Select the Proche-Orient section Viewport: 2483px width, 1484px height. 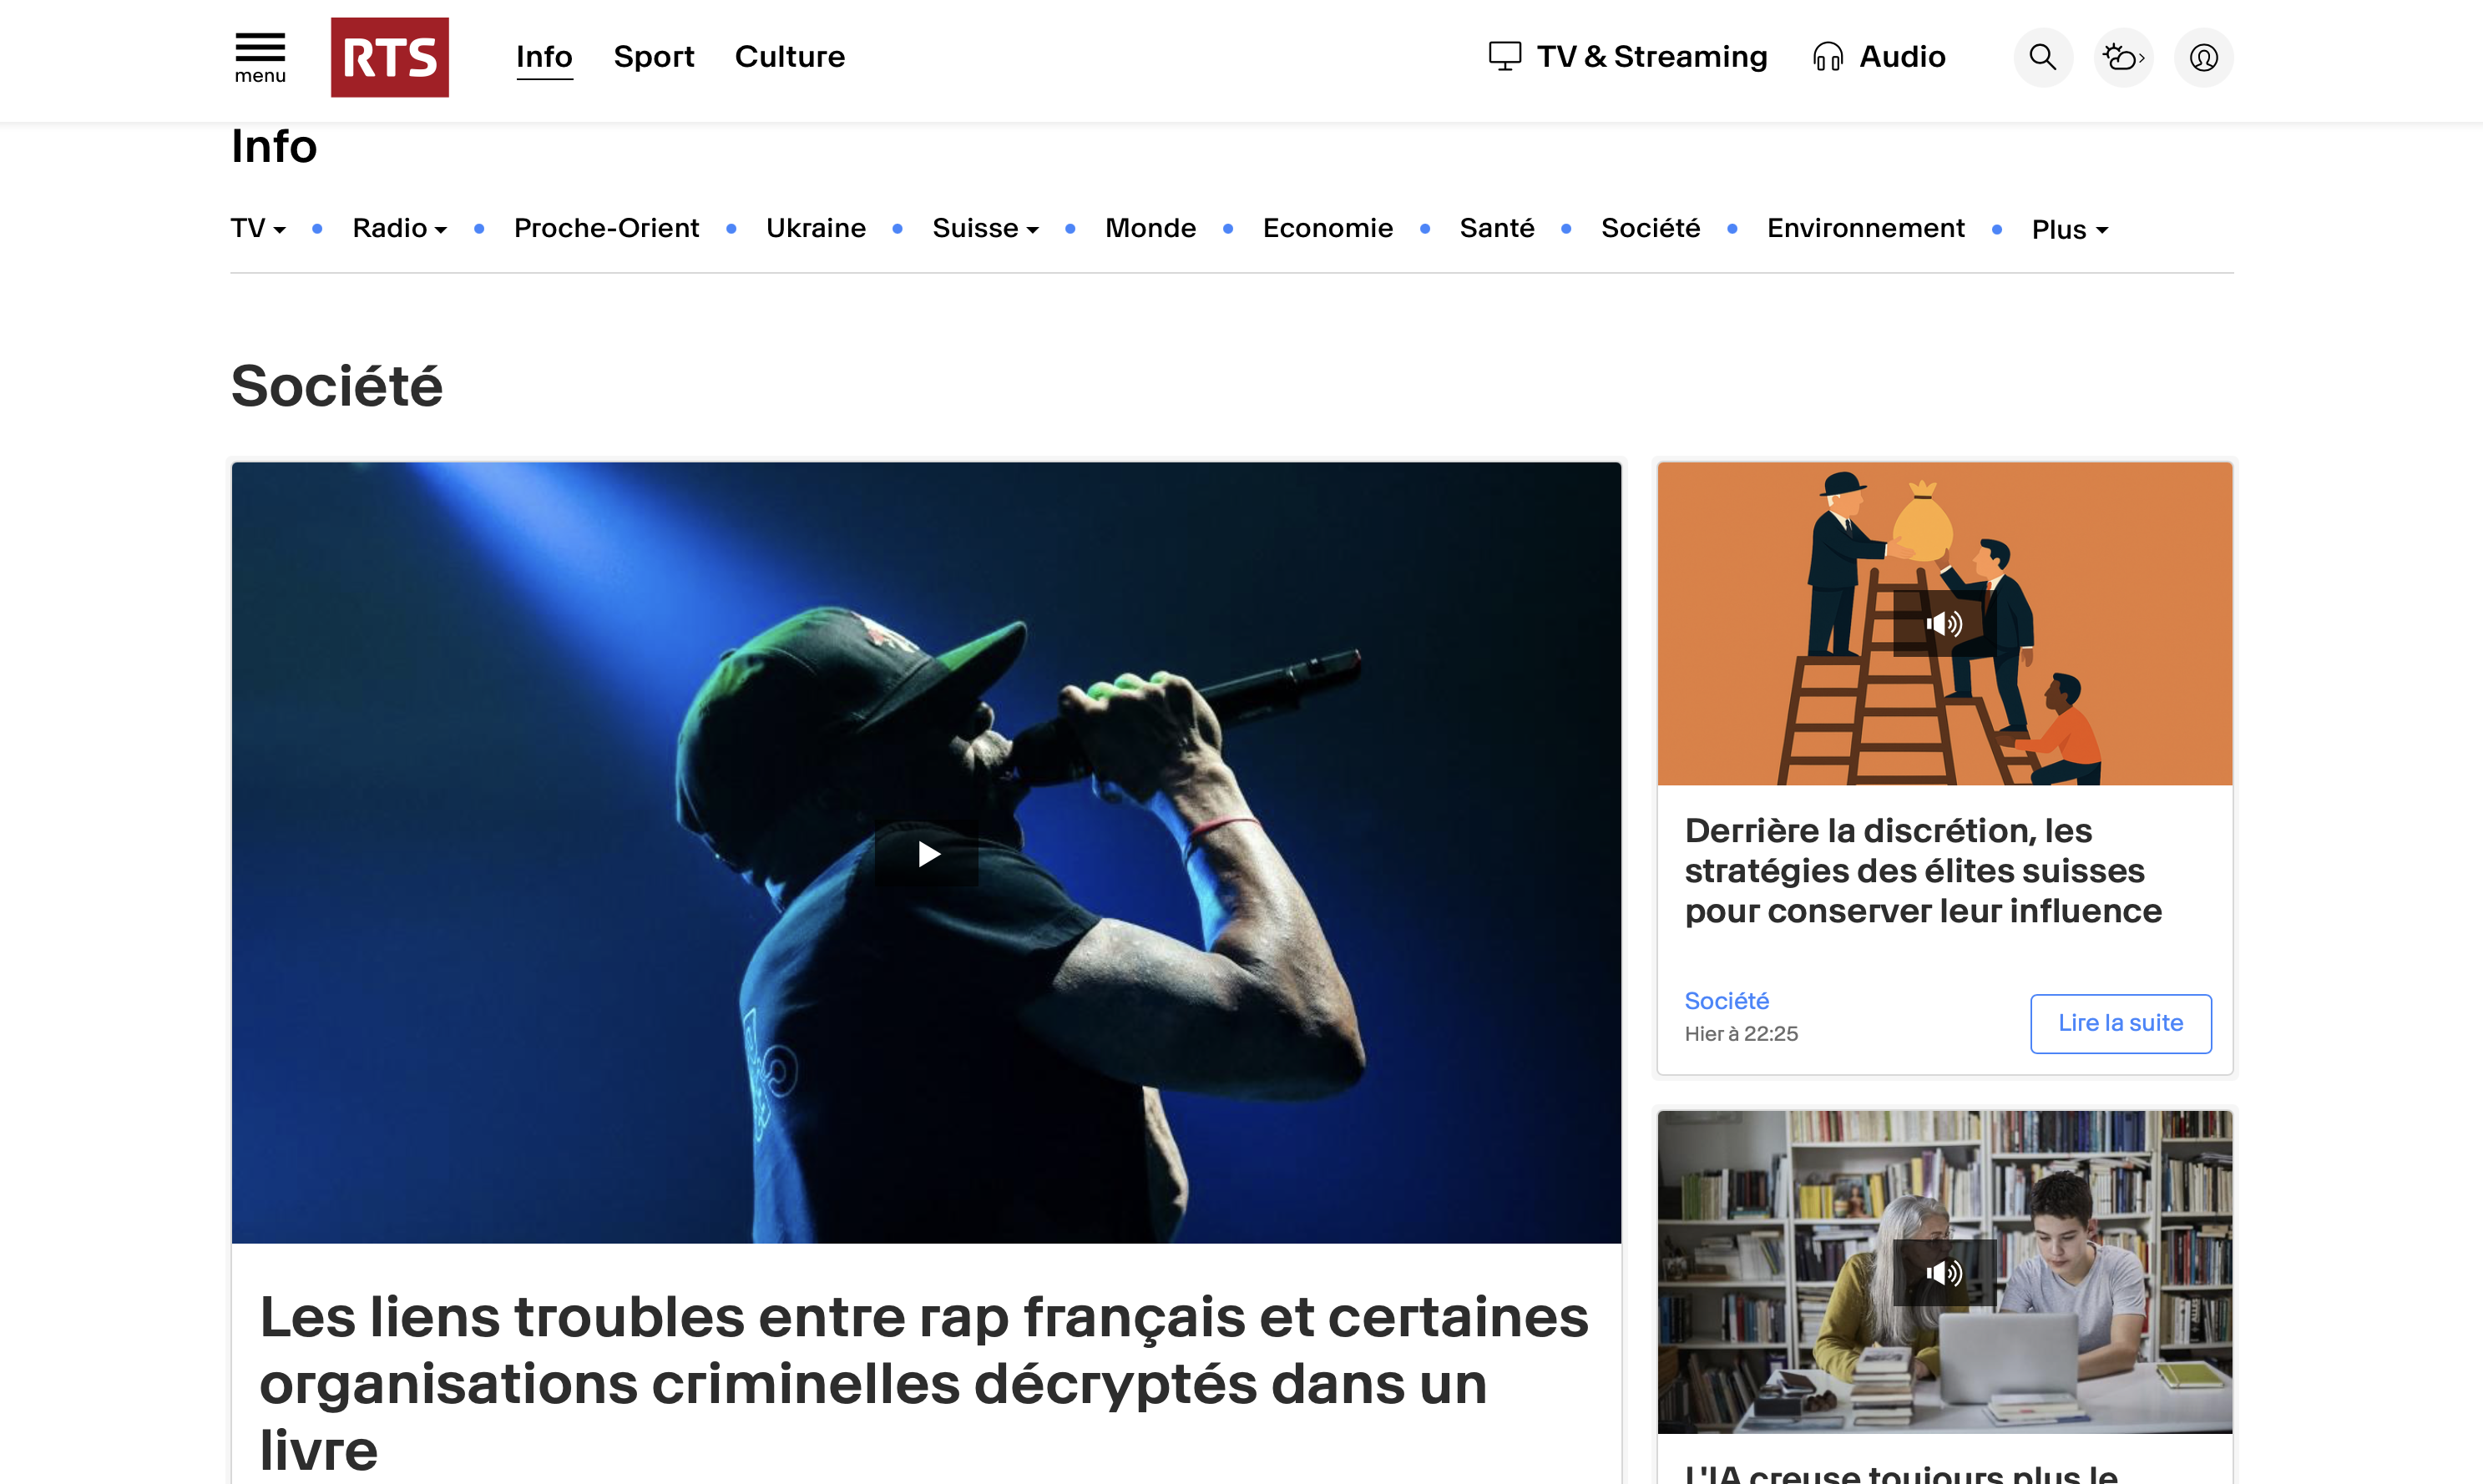[x=606, y=228]
